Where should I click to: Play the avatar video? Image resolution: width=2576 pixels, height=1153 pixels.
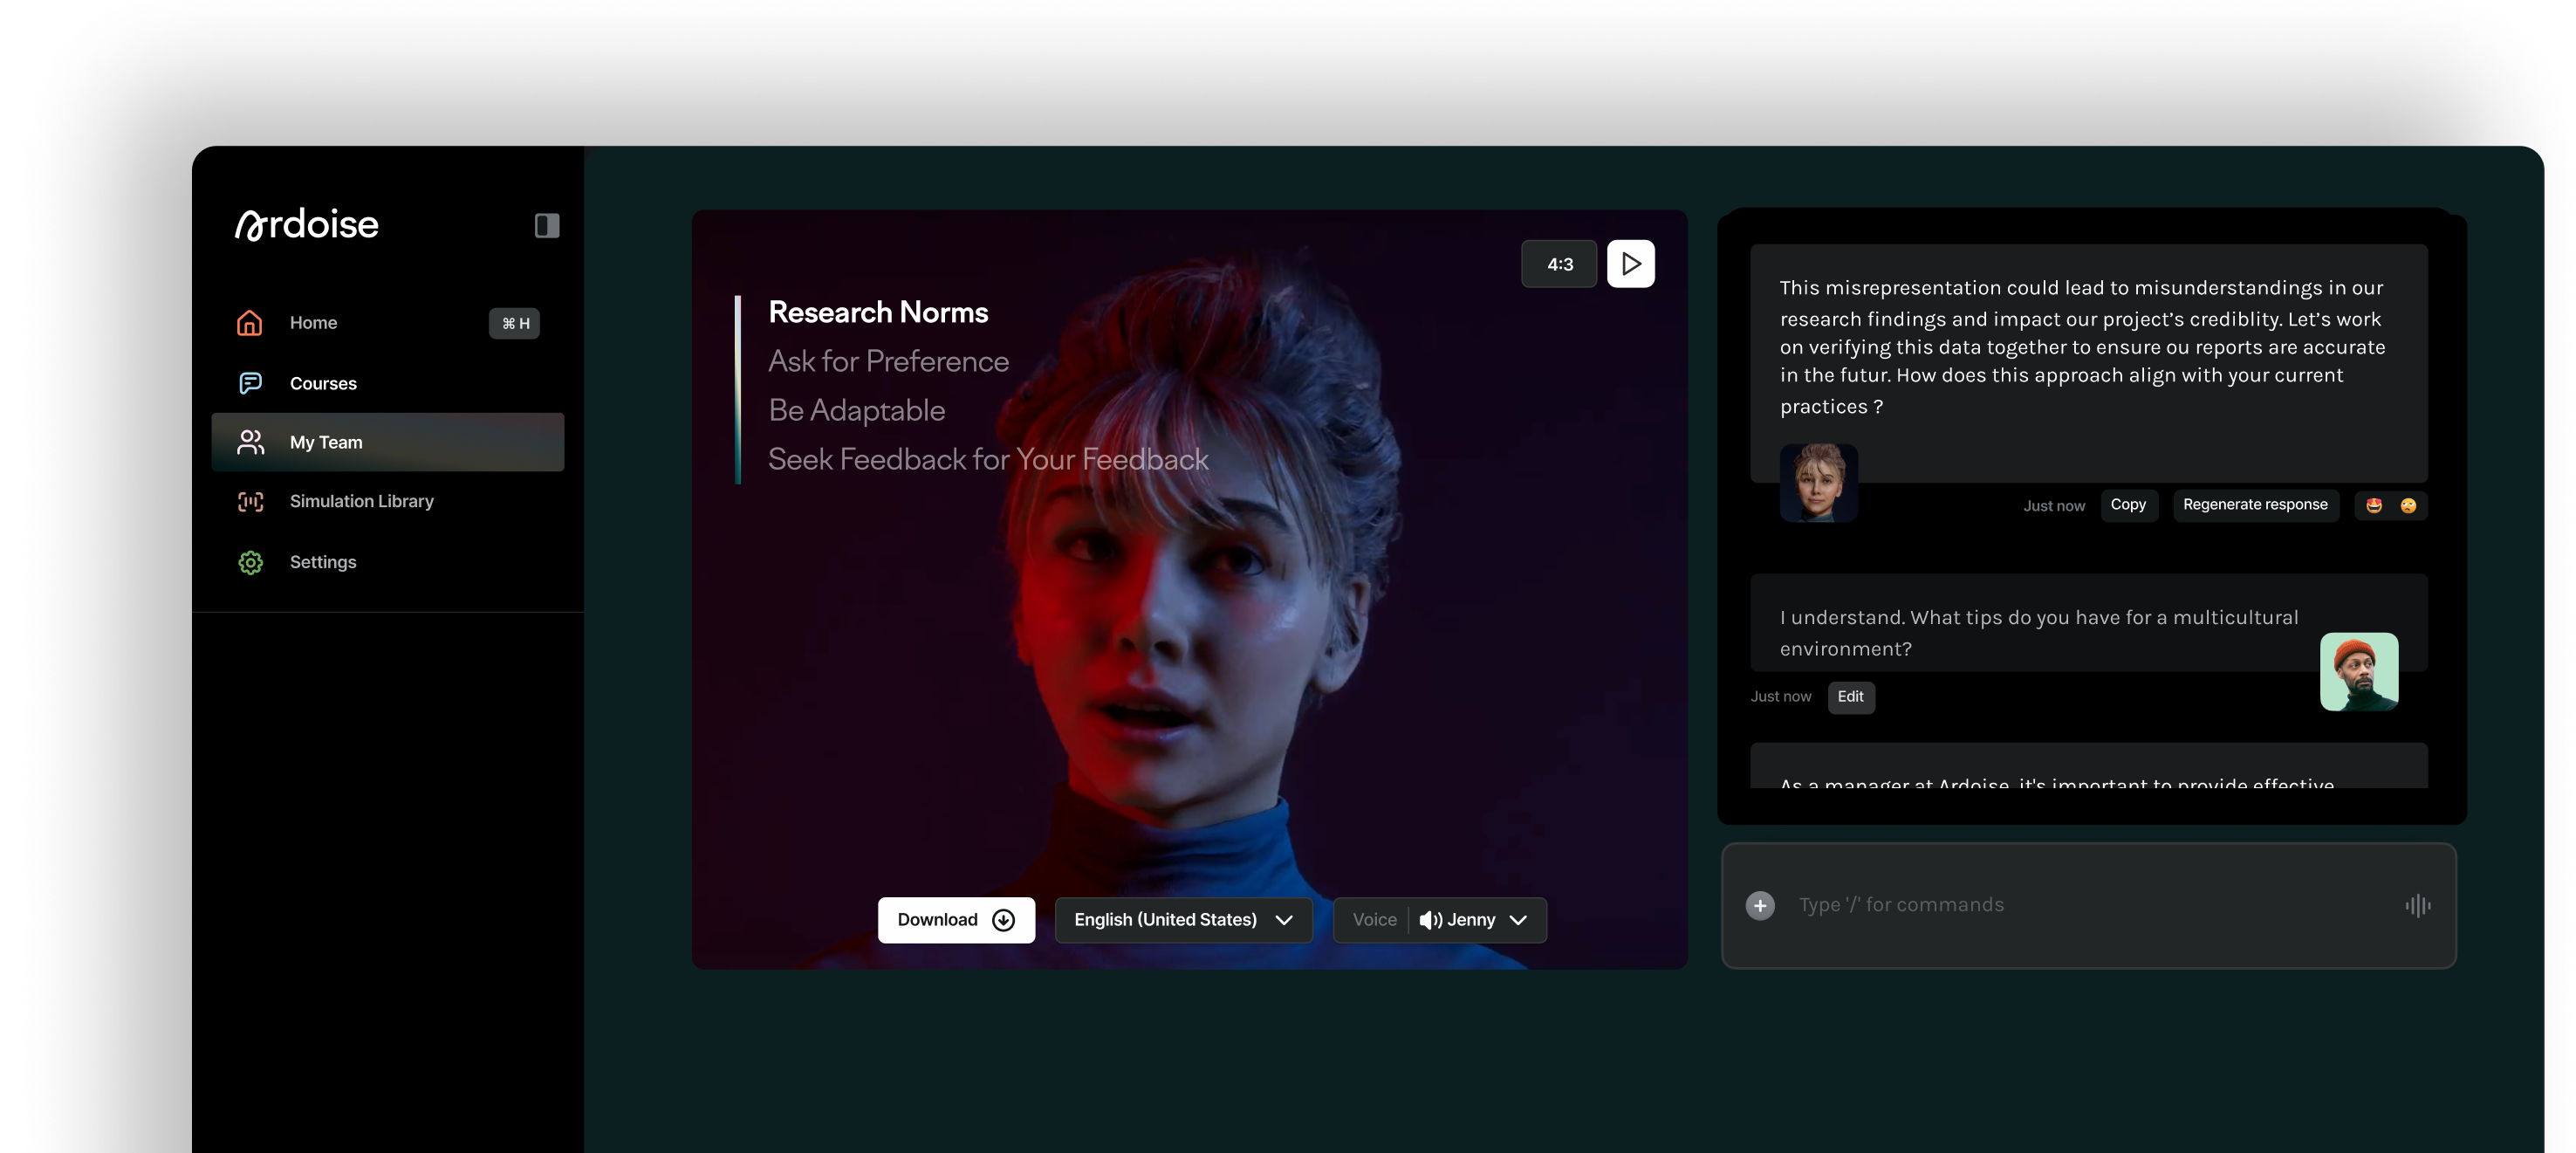[x=1630, y=264]
